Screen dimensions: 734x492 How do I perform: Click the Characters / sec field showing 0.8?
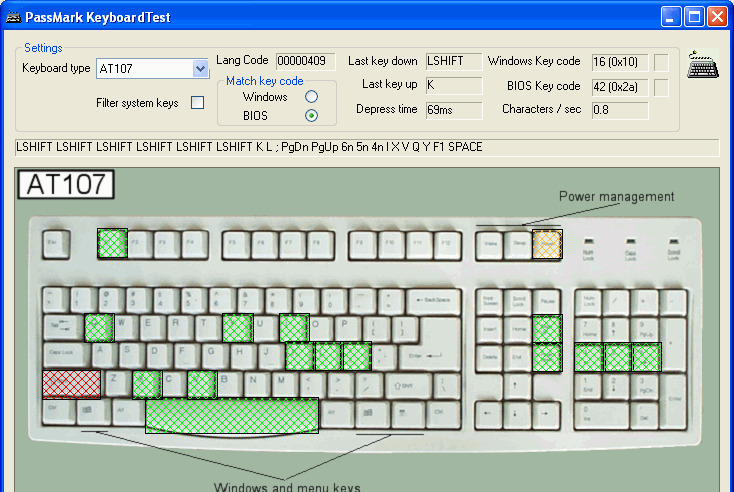pyautogui.click(x=620, y=110)
